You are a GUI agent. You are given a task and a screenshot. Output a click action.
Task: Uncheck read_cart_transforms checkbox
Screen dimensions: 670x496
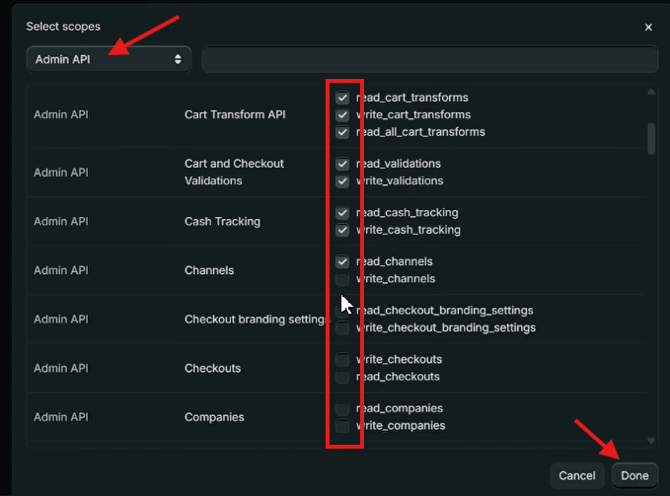343,98
